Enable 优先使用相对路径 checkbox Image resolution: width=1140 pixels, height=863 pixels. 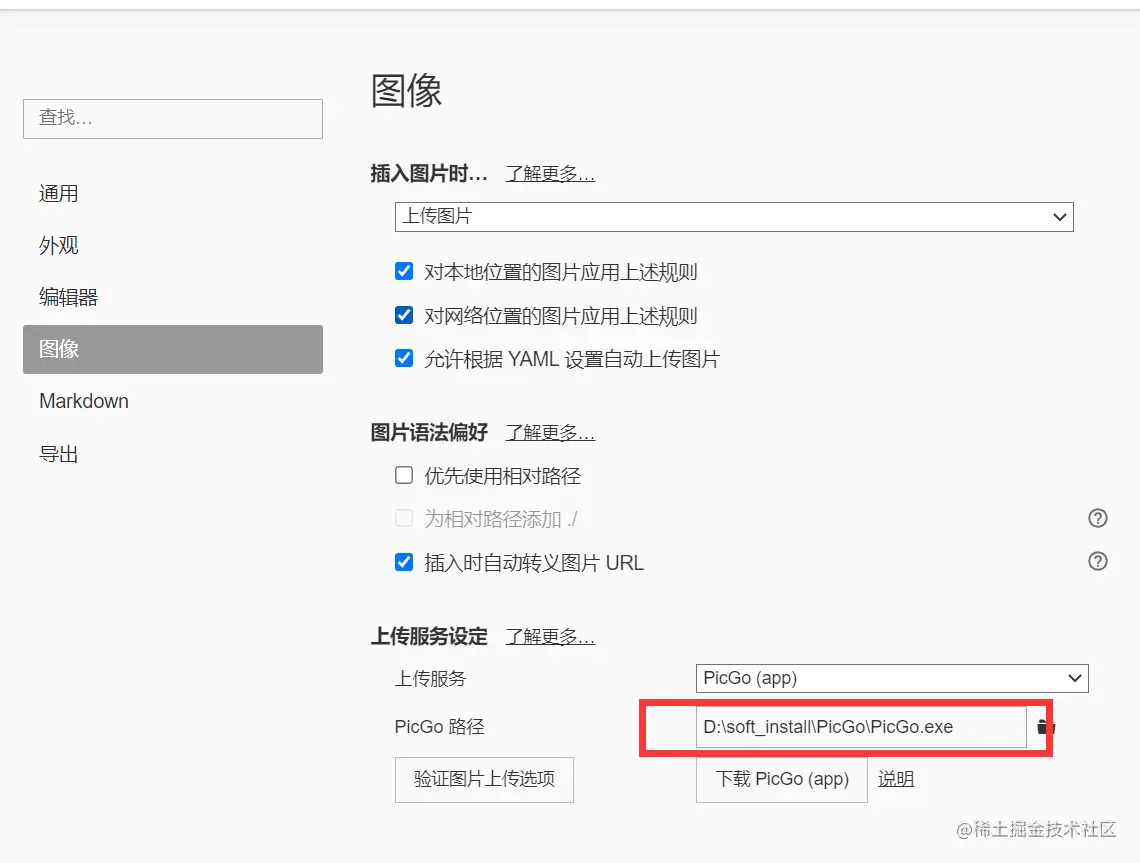point(404,475)
